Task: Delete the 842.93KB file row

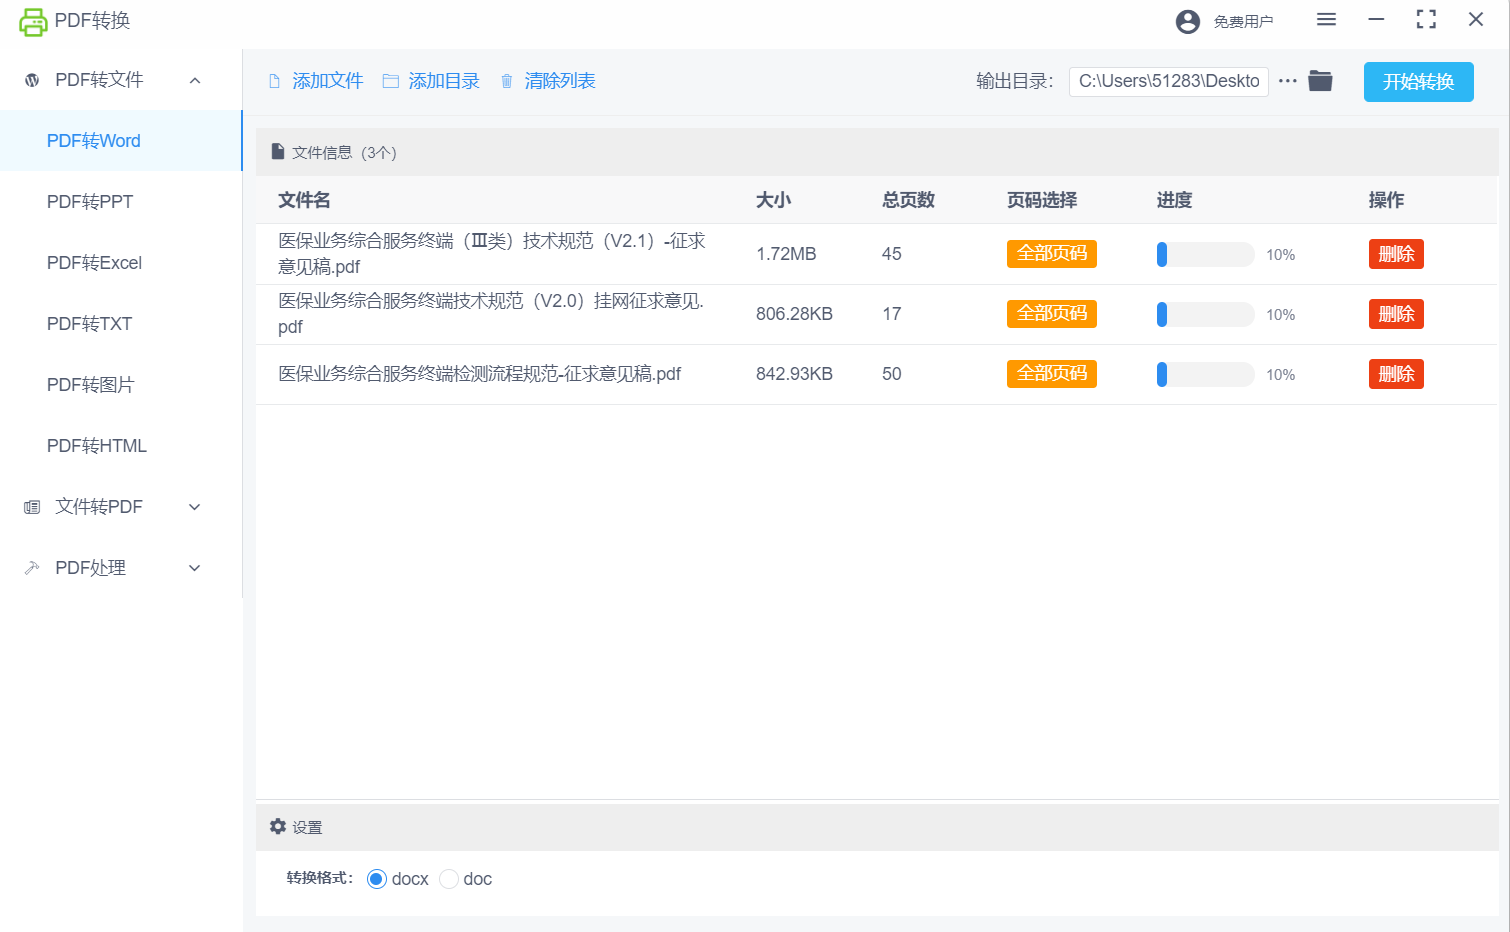Action: pyautogui.click(x=1395, y=374)
